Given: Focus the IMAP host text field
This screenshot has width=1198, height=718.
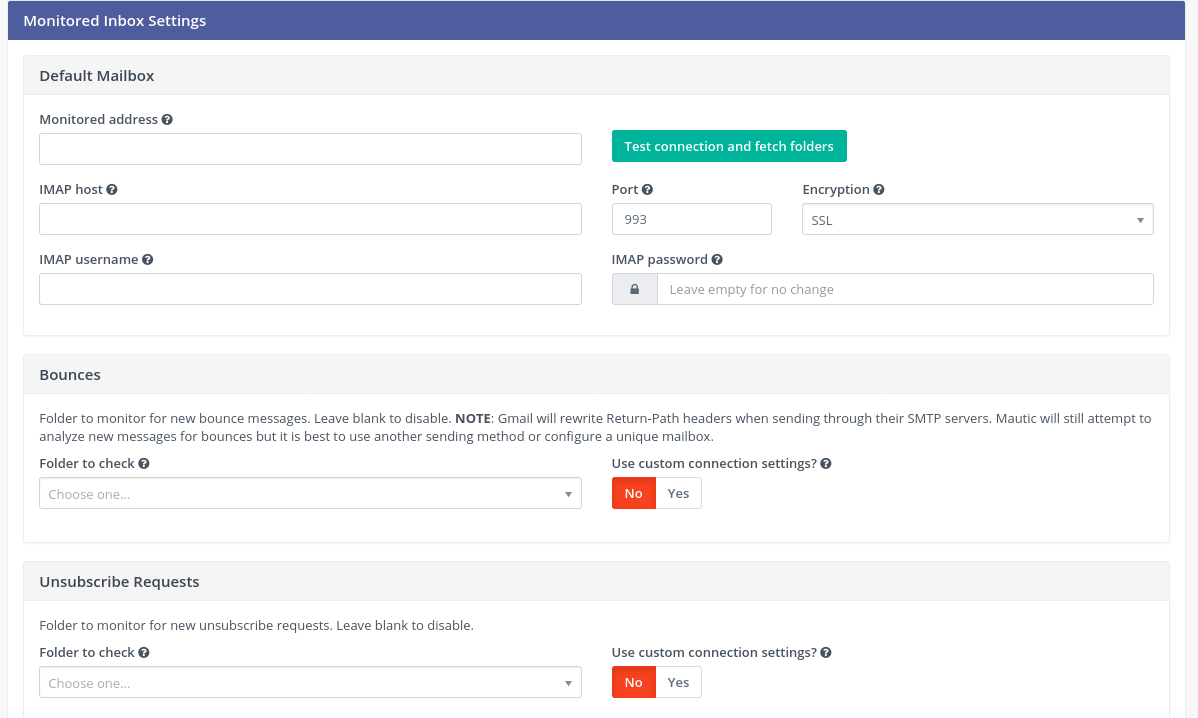Looking at the screenshot, I should pyautogui.click(x=310, y=219).
